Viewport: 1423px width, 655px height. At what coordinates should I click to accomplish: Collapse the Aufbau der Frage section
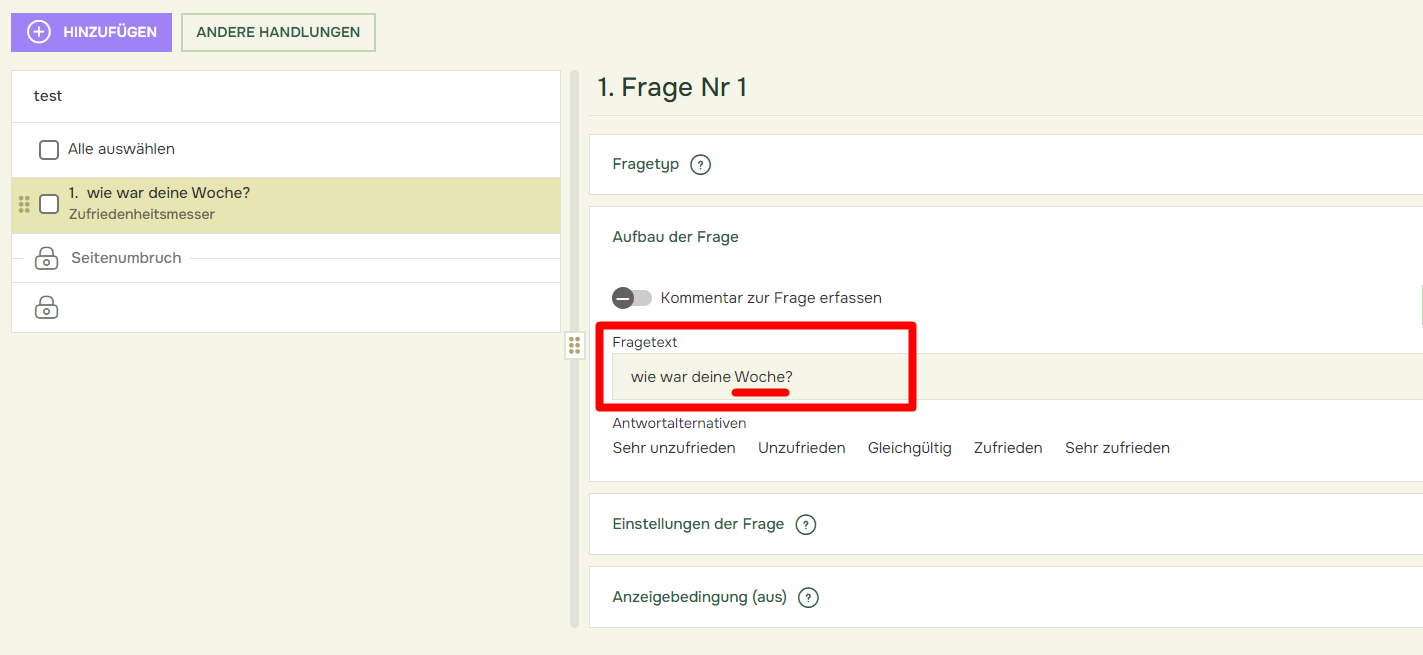click(x=676, y=237)
